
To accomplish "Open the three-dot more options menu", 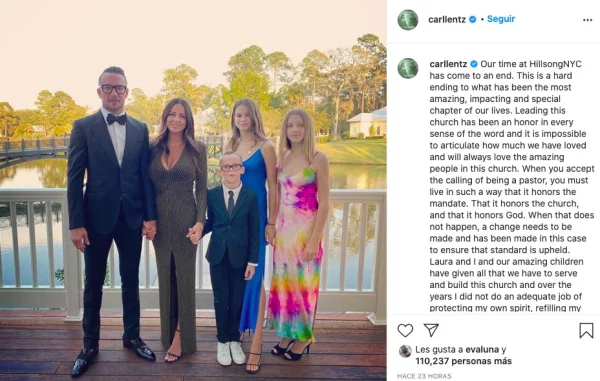I will click(587, 20).
